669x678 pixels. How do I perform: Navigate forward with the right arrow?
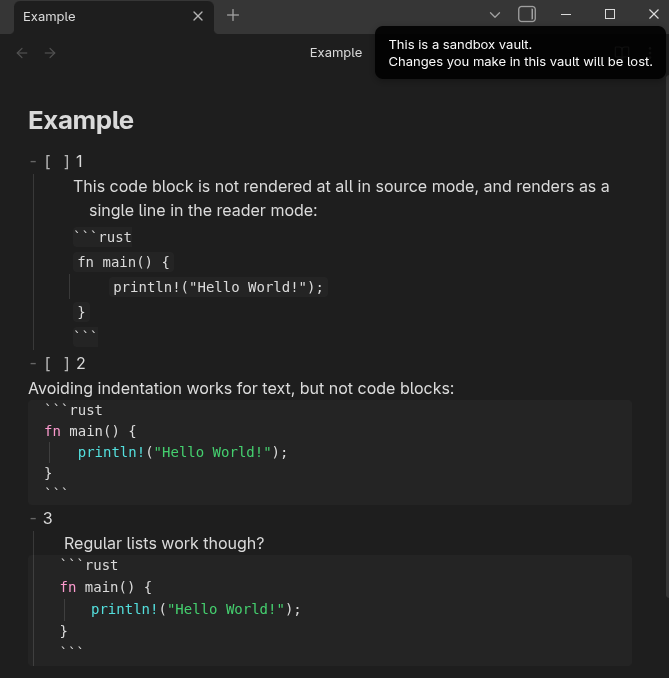click(x=50, y=53)
